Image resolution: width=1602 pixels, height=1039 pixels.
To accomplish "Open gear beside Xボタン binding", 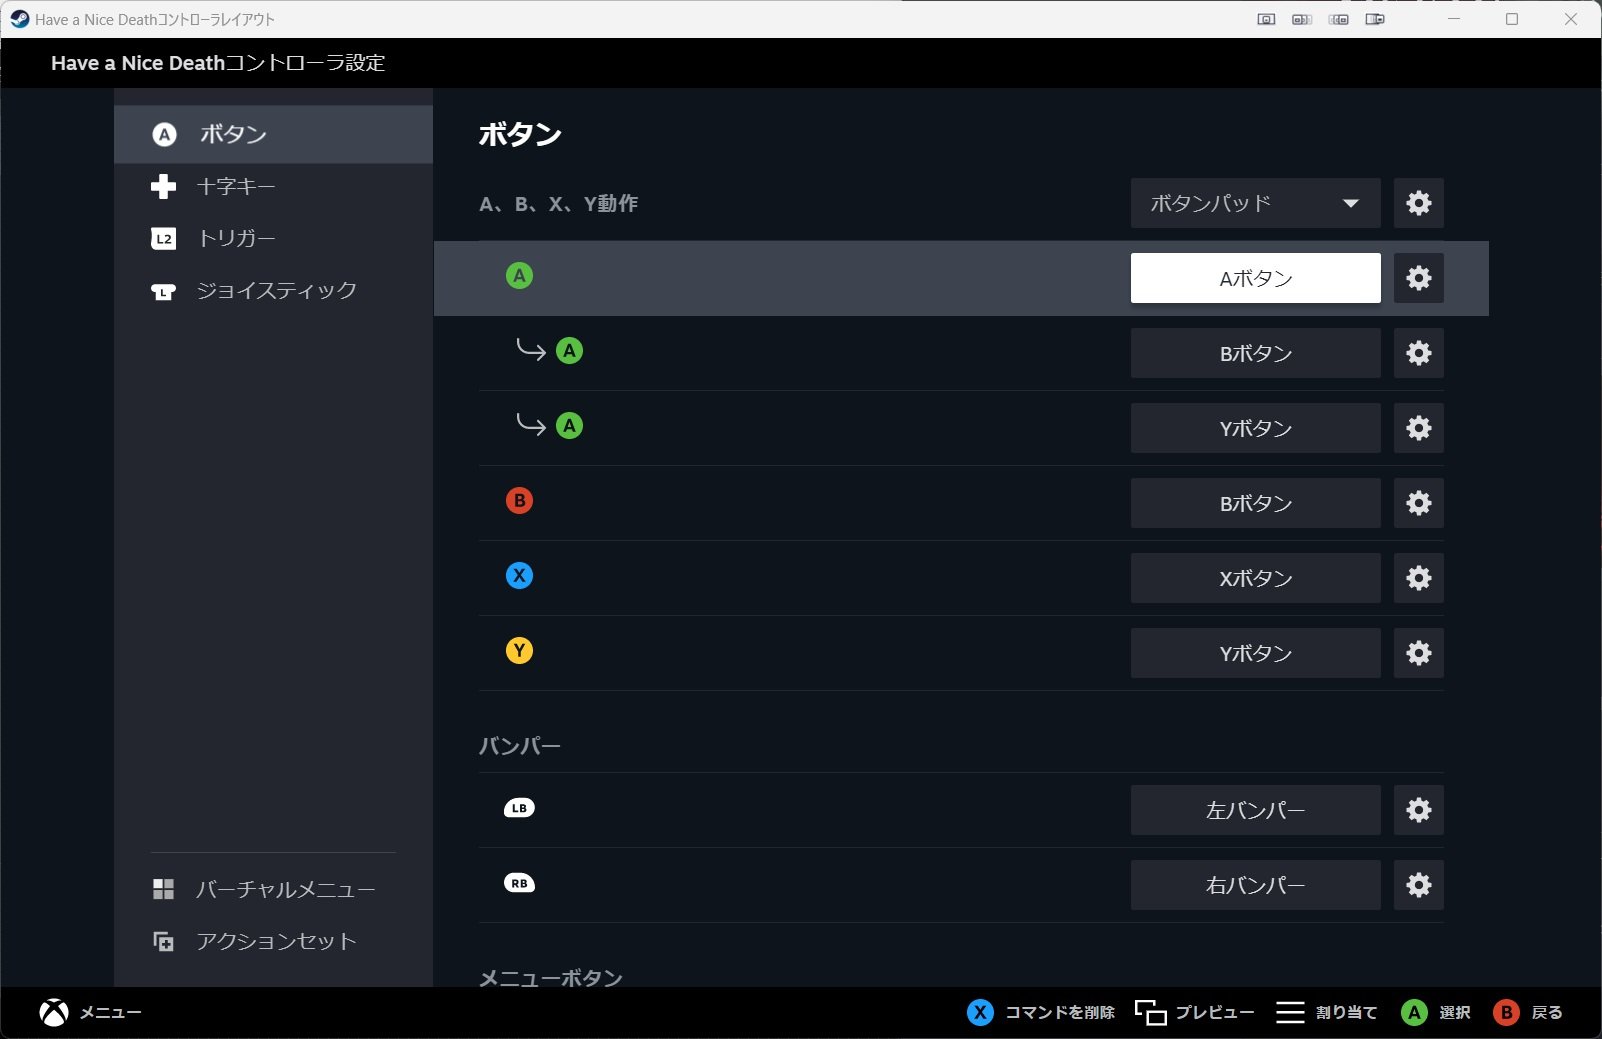I will pos(1418,578).
